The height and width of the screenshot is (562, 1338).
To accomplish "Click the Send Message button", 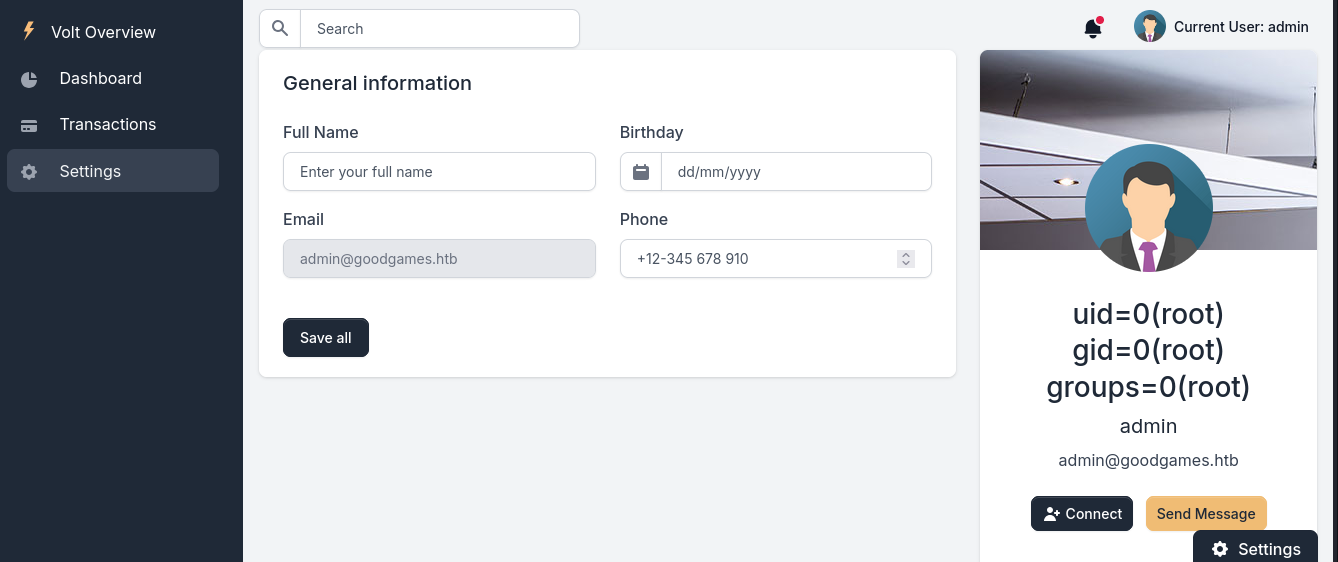I will [x=1206, y=514].
